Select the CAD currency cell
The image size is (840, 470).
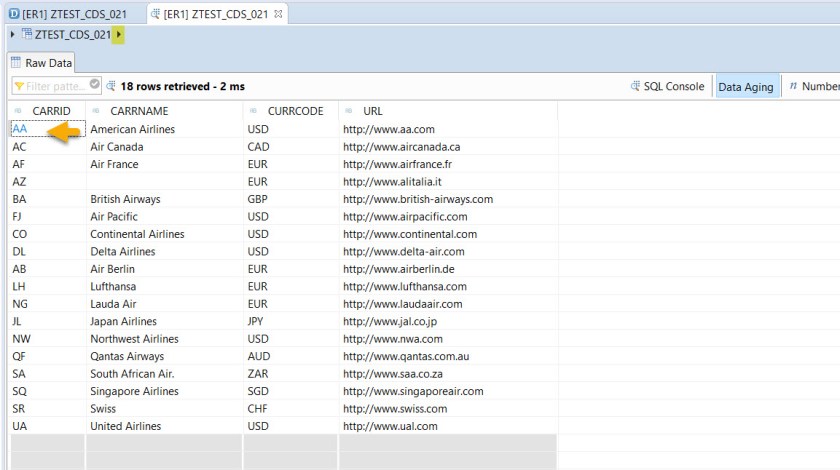point(291,147)
